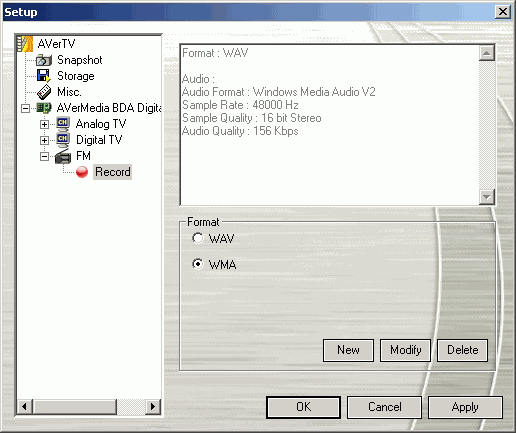Select the WAV format radio button
The image size is (516, 433).
tap(198, 238)
